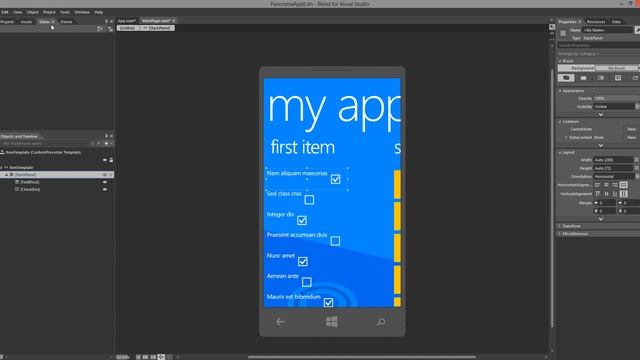Set vertical alignment to top
The image size is (640, 360).
point(598,193)
